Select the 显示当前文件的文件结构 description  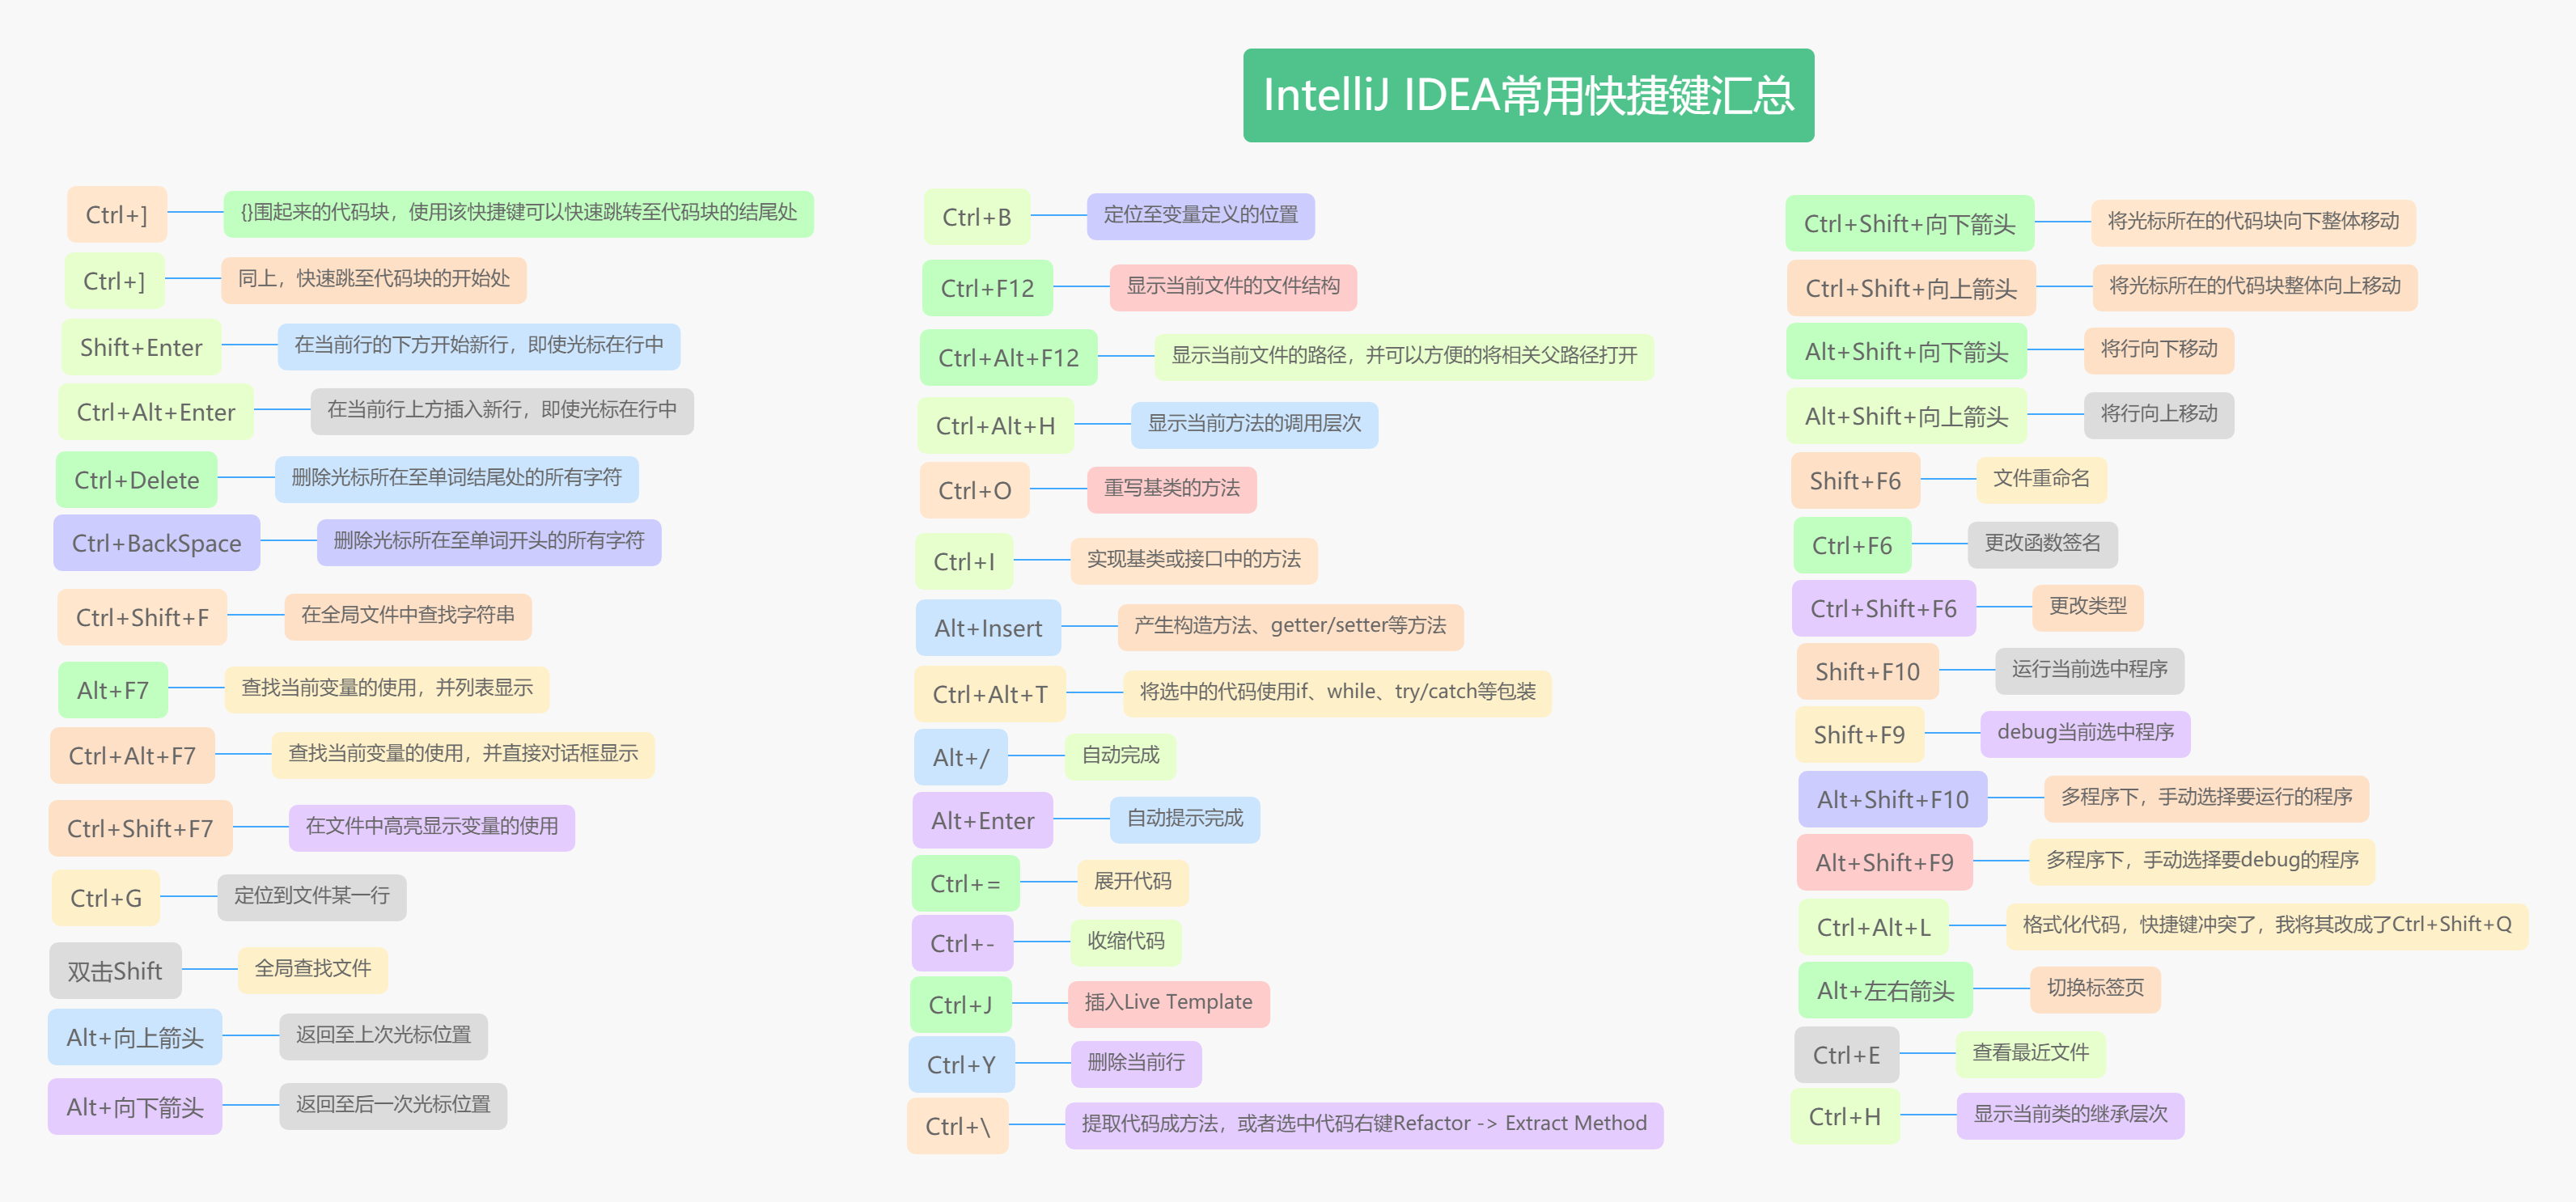point(1232,286)
